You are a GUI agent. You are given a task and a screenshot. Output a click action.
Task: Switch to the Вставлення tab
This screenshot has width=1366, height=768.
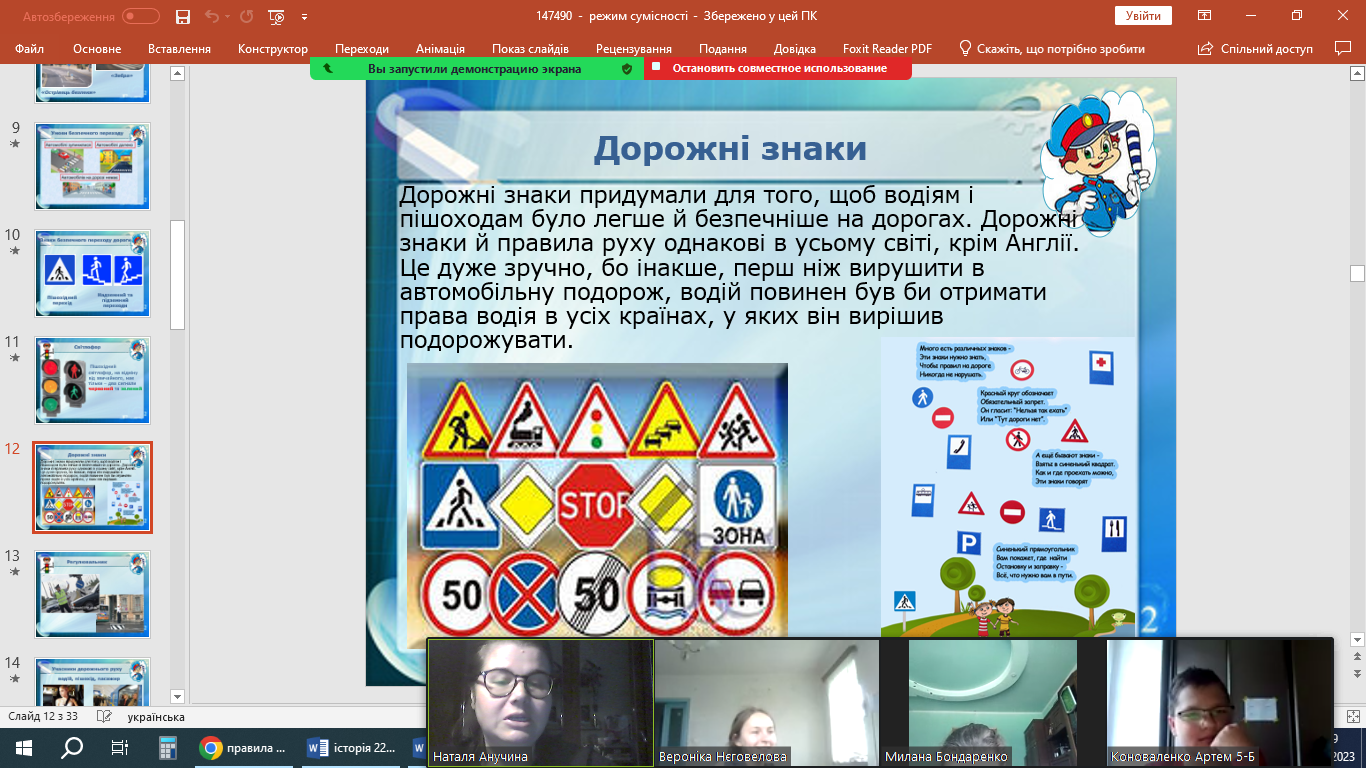179,48
